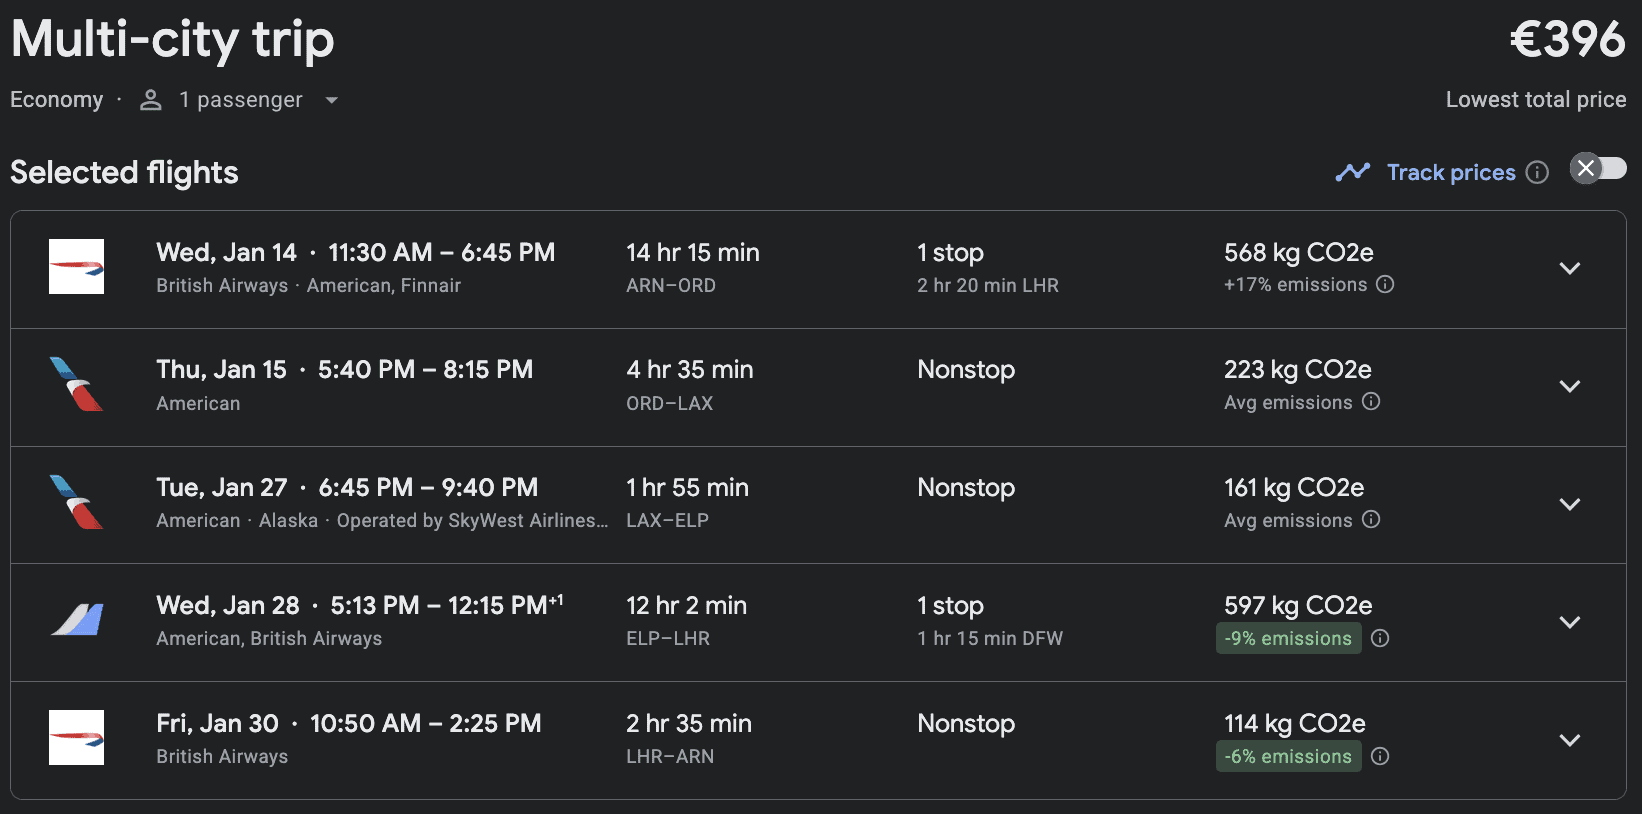Click the Track prices info icon
Screen dimensions: 1642x814
[x=1538, y=172]
